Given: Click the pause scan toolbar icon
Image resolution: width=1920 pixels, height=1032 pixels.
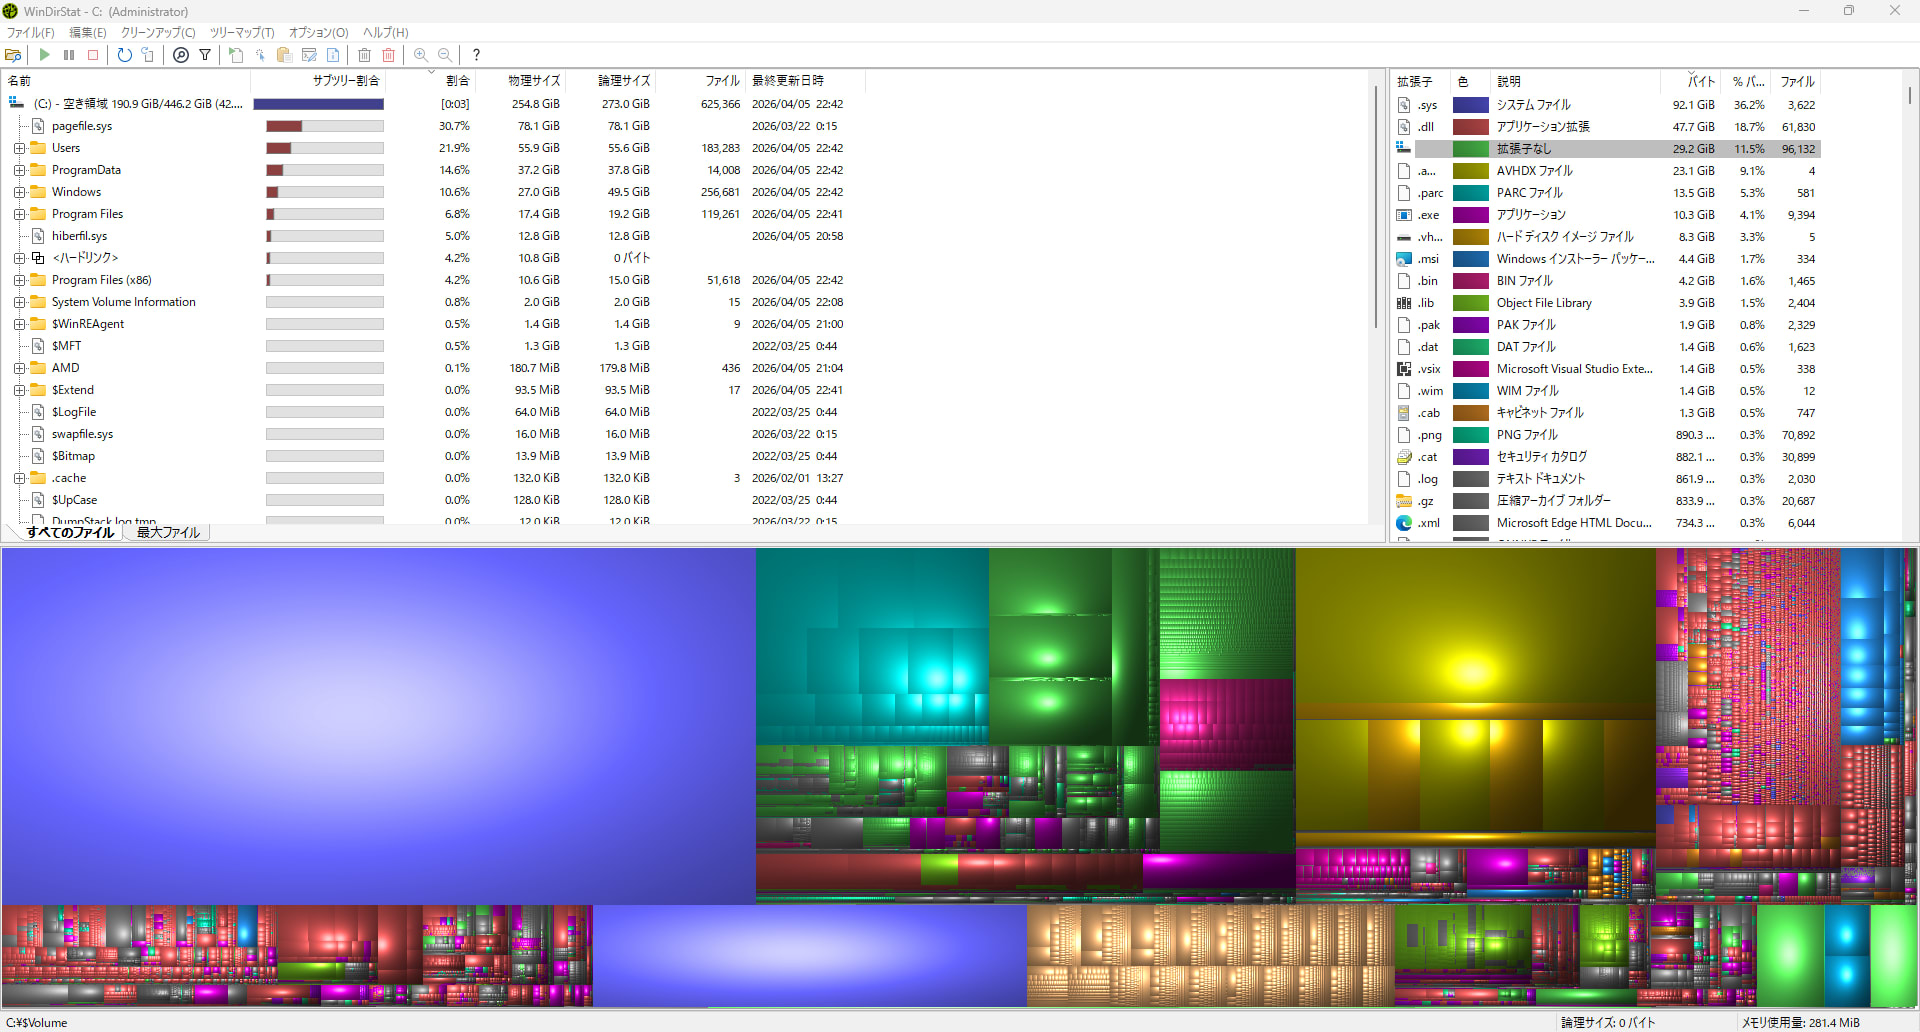Looking at the screenshot, I should pyautogui.click(x=69, y=55).
